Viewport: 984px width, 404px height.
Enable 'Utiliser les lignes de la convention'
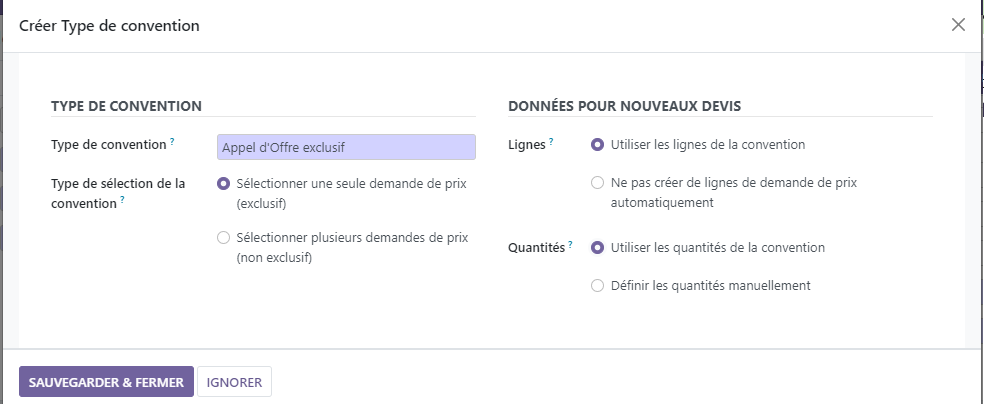click(x=597, y=145)
